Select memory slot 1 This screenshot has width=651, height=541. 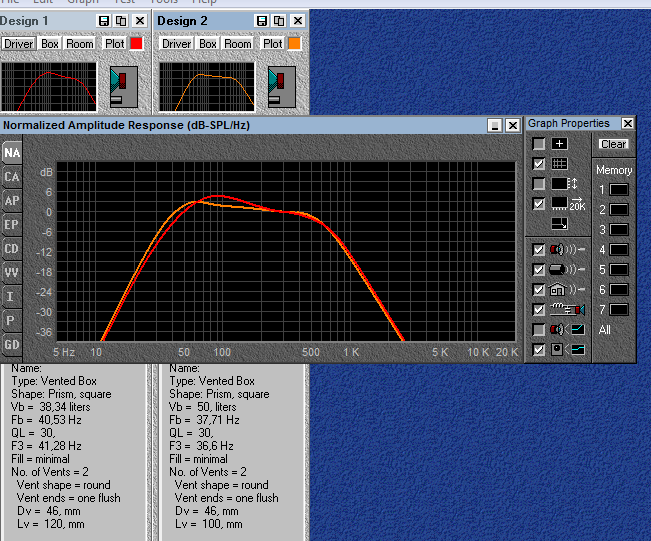(x=619, y=190)
